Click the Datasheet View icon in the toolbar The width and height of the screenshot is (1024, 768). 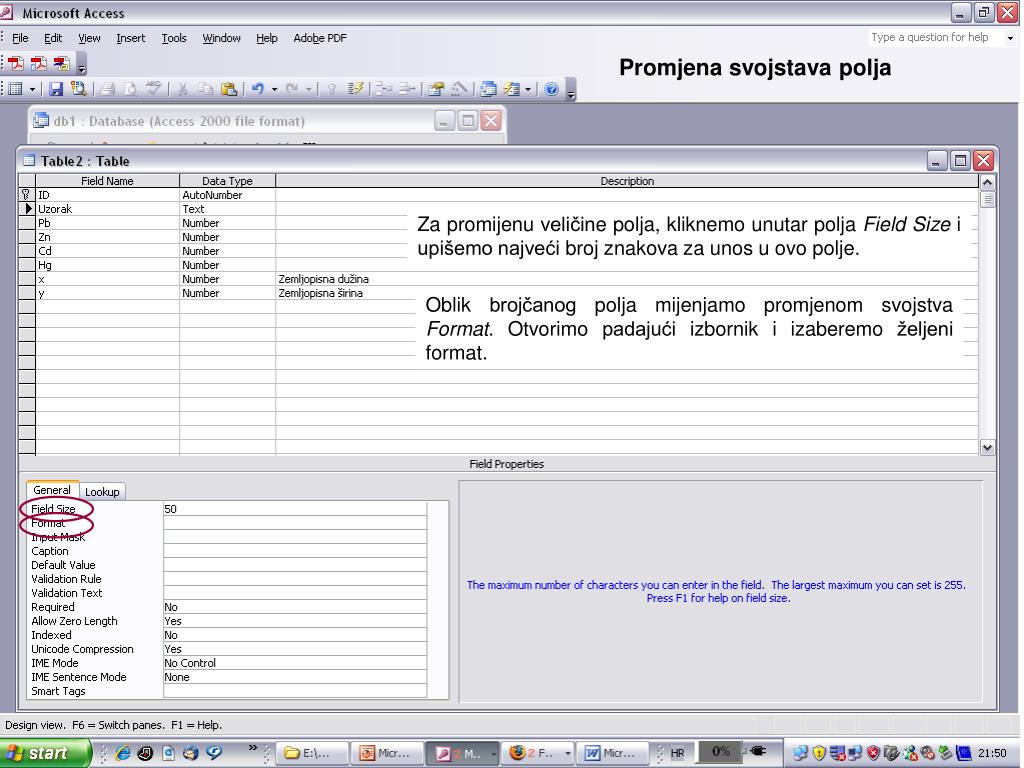point(15,89)
